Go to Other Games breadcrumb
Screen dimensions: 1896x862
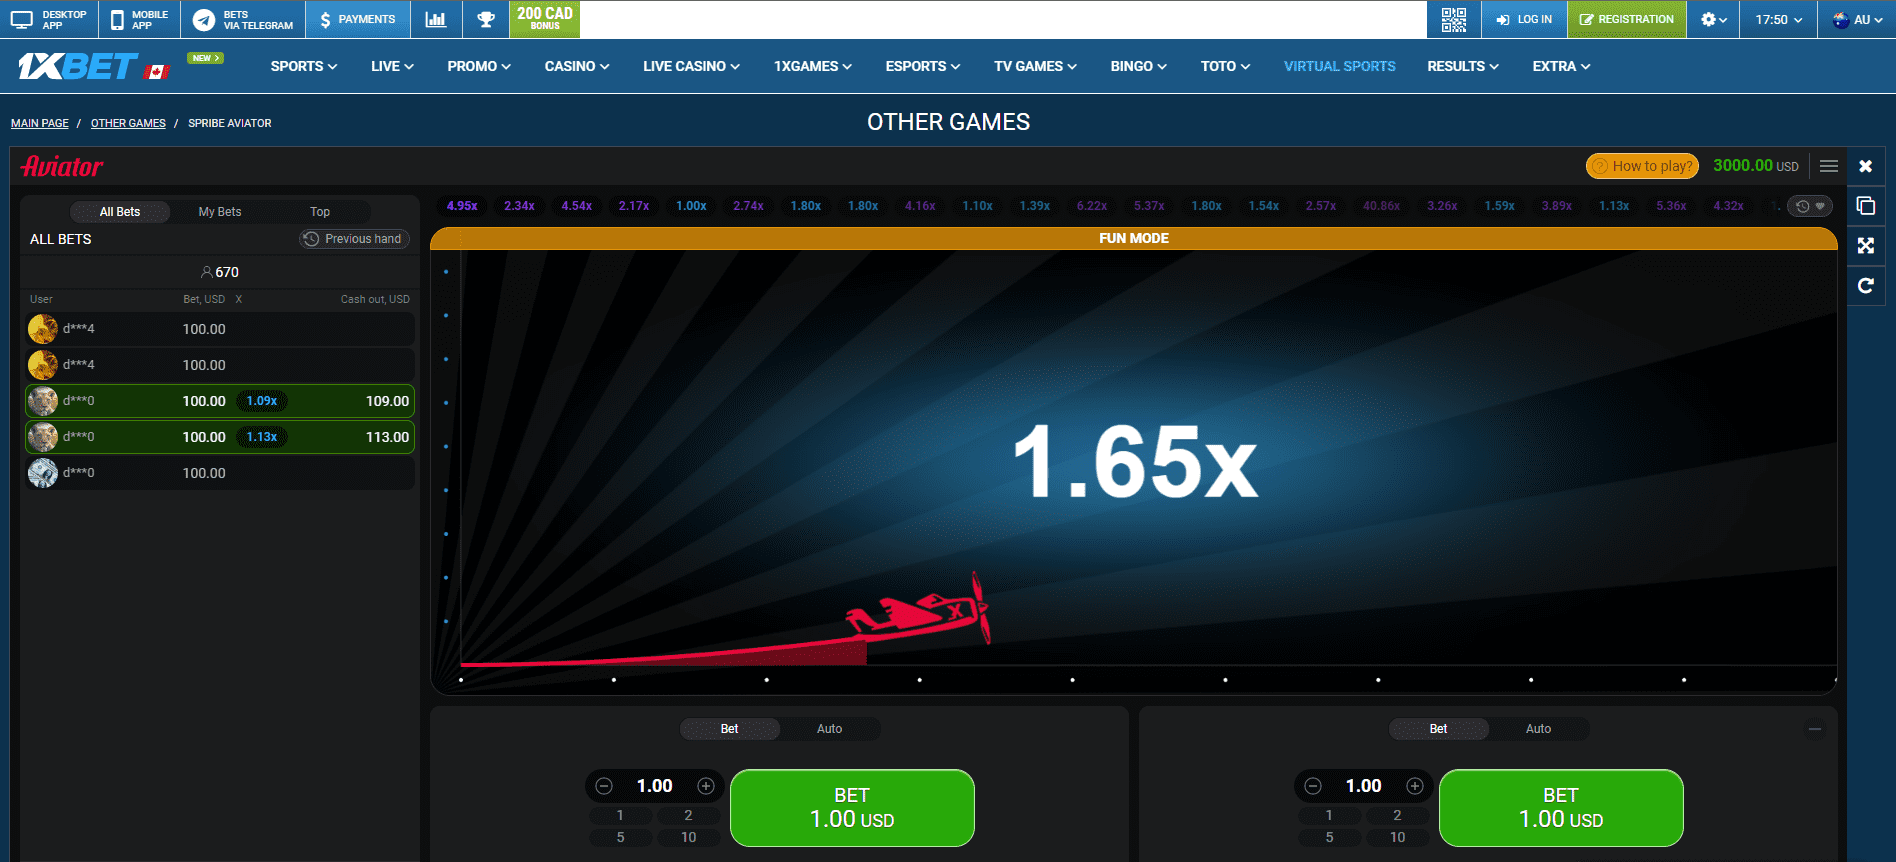tap(128, 123)
